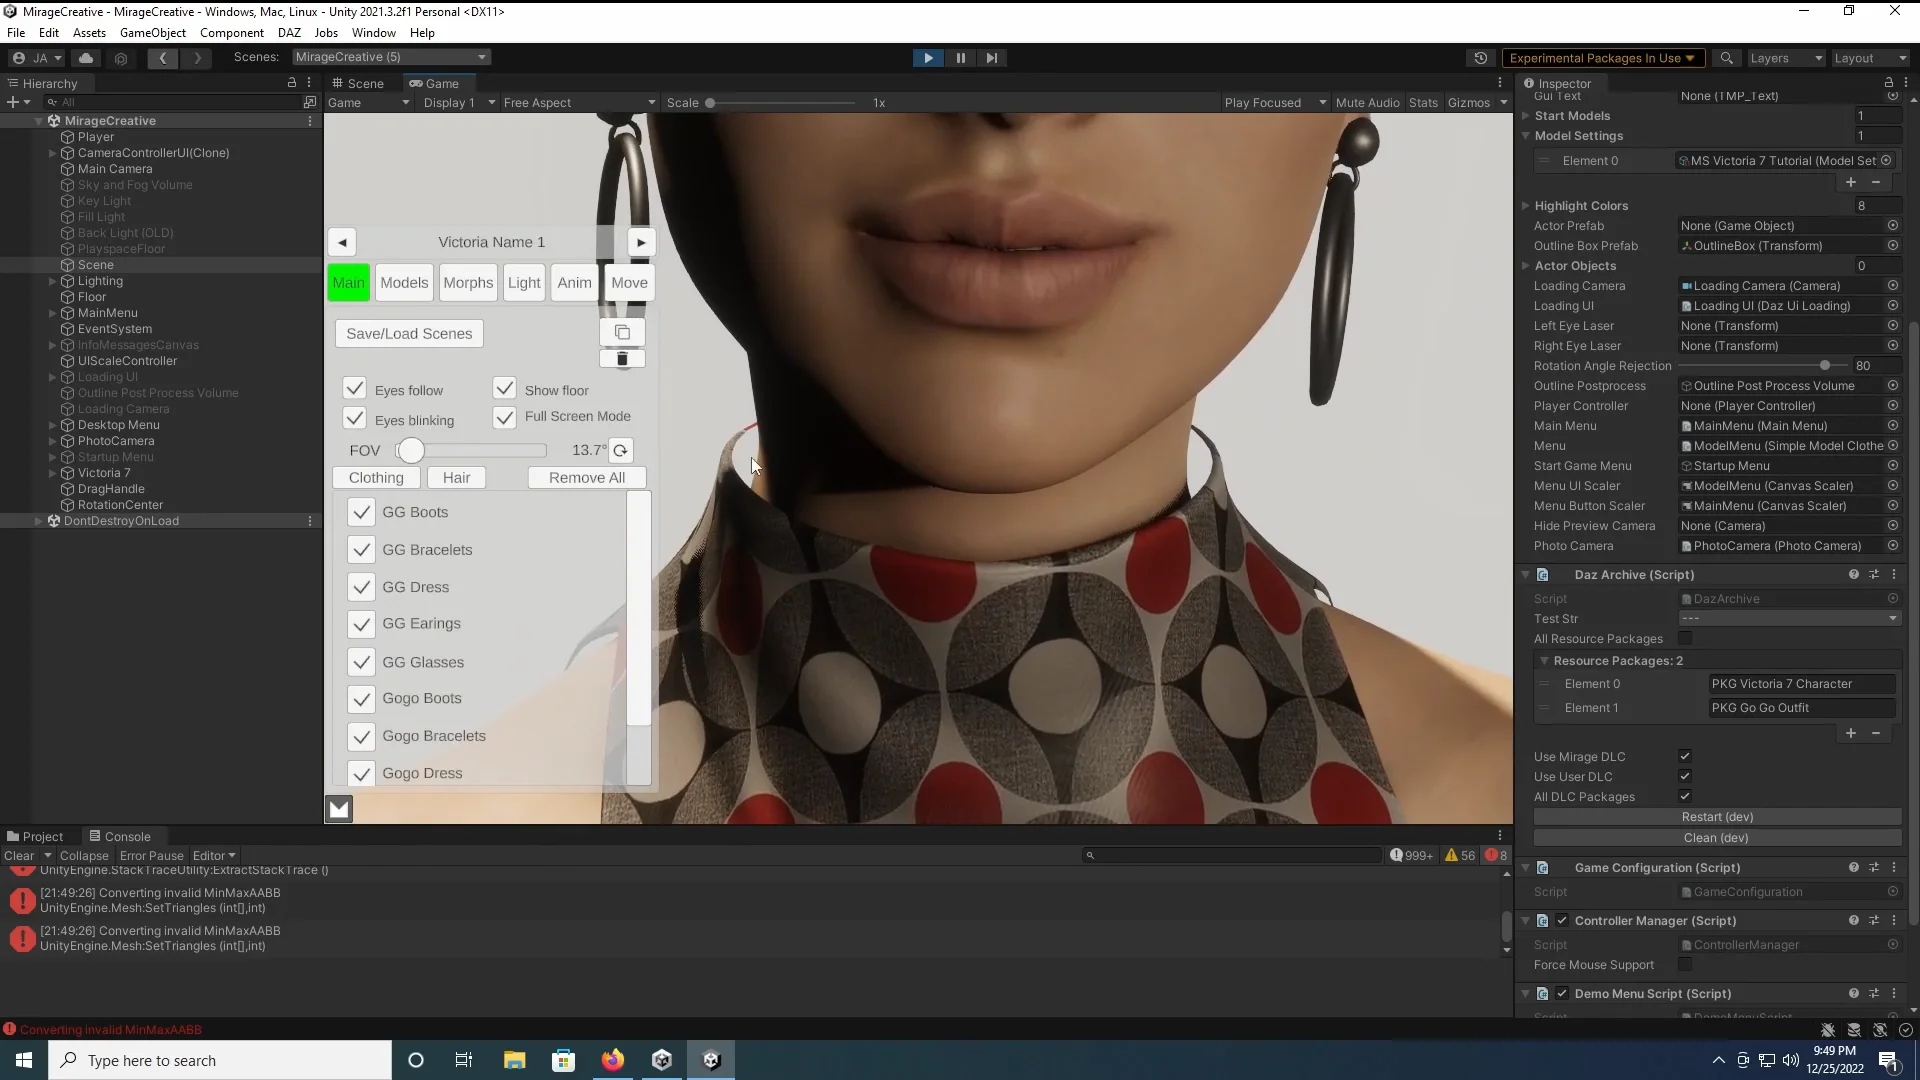Image resolution: width=1920 pixels, height=1080 pixels.
Task: Expand Victoria 7 in the Hierarchy
Action: click(51, 473)
